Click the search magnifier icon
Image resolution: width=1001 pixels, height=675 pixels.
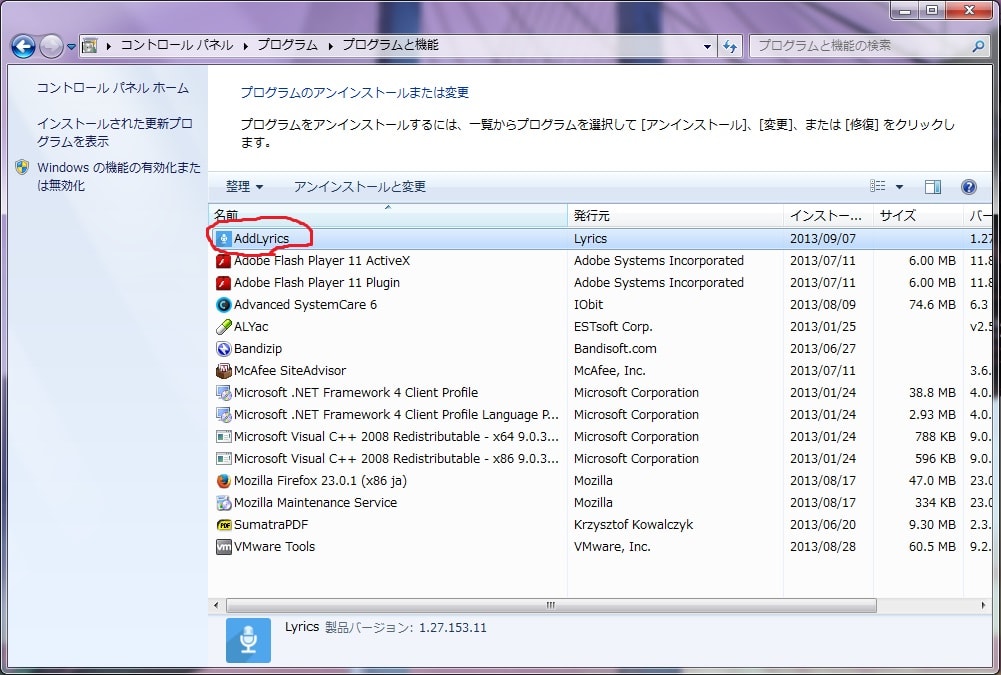click(x=978, y=46)
